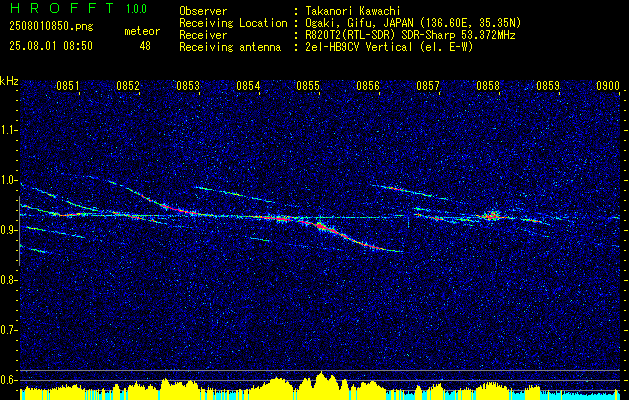Click the 1.1 kHz axis label
The image size is (629, 400).
(x=8, y=130)
